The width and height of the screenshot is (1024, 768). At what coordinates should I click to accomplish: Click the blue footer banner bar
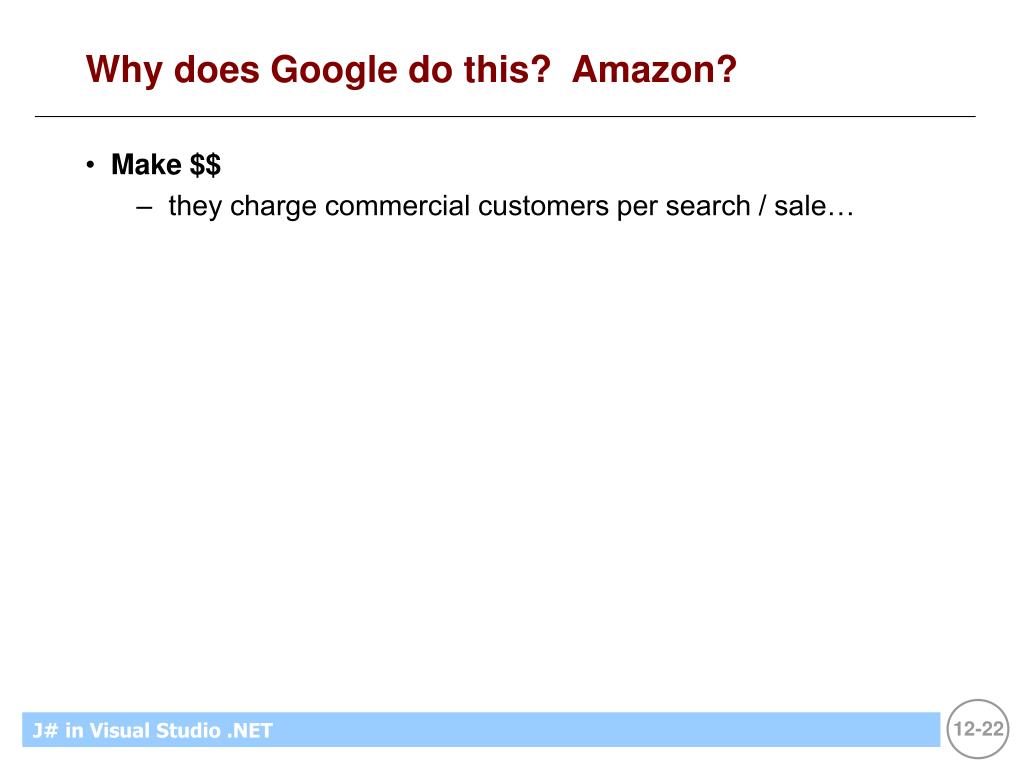coord(481,729)
